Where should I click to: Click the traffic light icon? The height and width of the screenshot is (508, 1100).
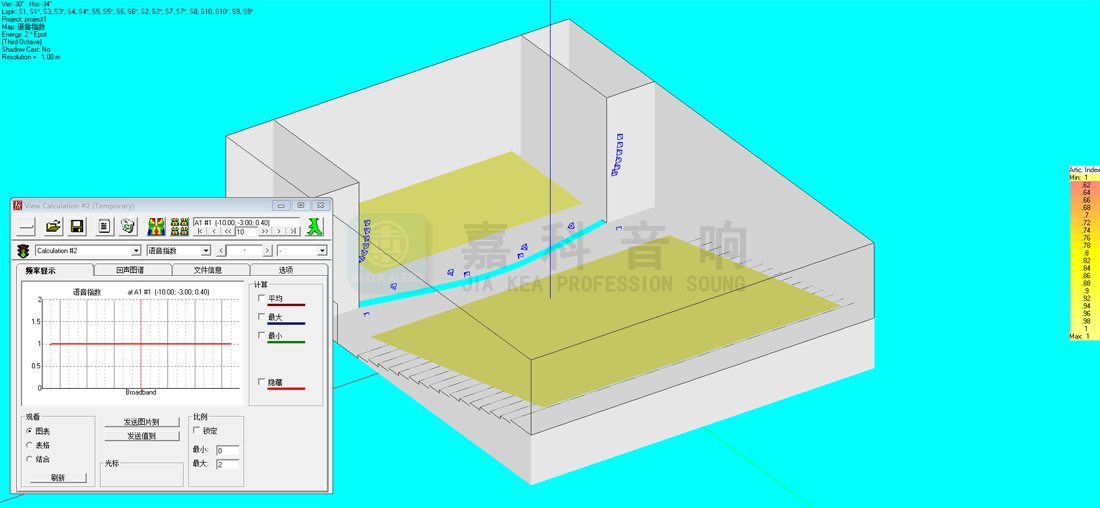[x=23, y=251]
